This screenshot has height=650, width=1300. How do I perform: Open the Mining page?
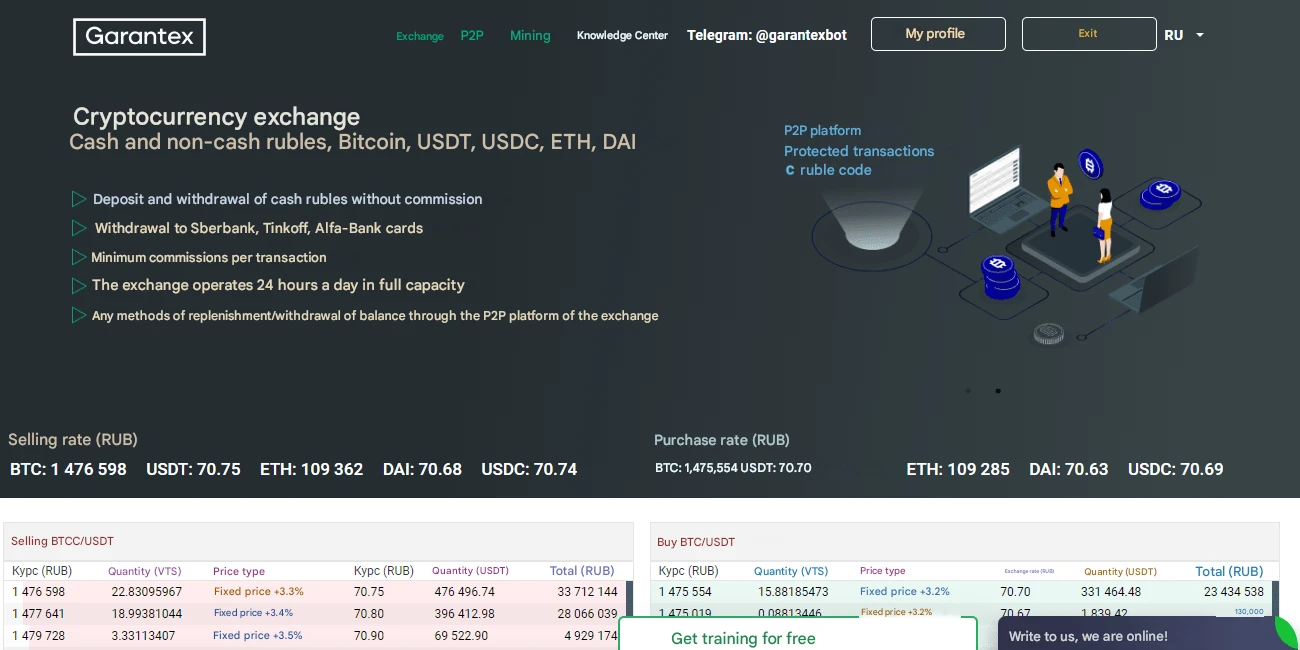click(x=530, y=35)
